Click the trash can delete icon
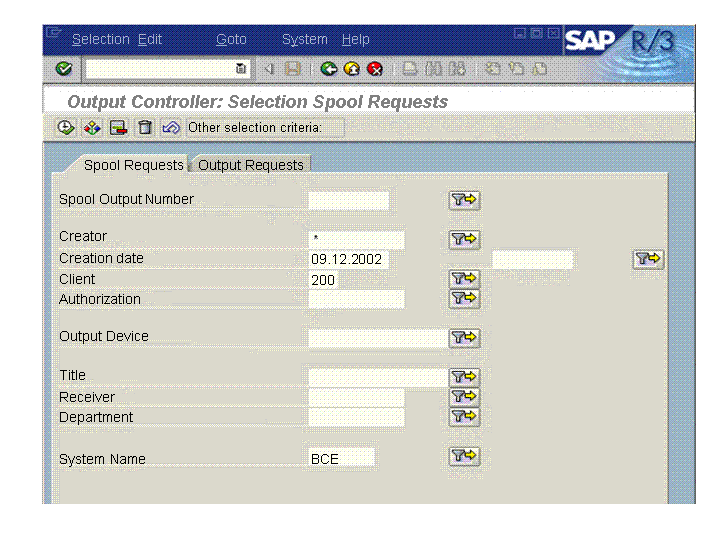Viewport: 720px width, 540px height. [145, 127]
